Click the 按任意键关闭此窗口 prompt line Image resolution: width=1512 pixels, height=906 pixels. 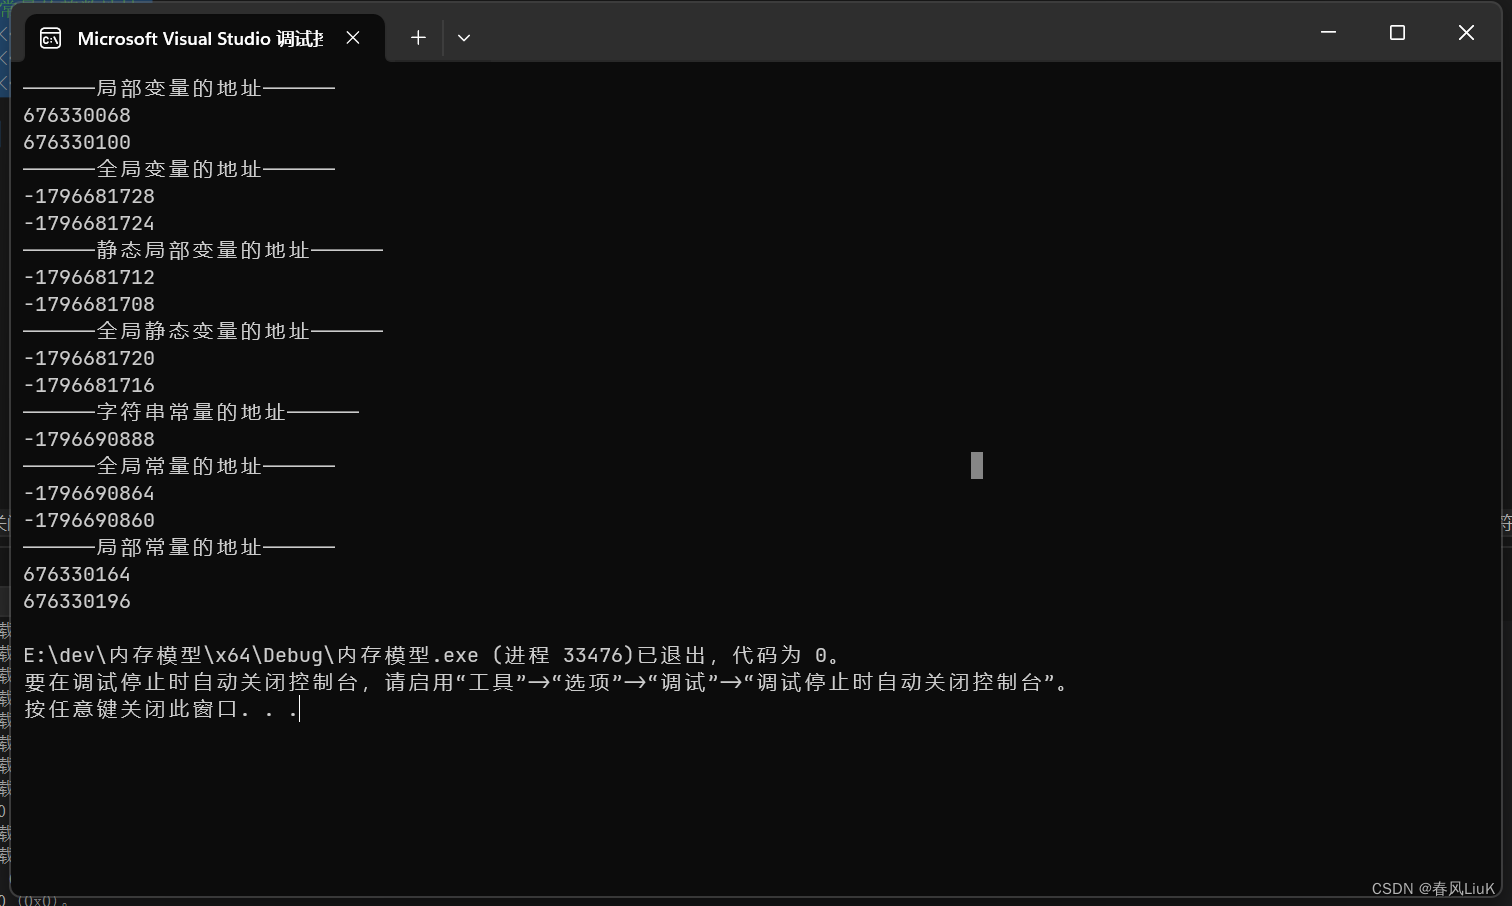coord(161,709)
